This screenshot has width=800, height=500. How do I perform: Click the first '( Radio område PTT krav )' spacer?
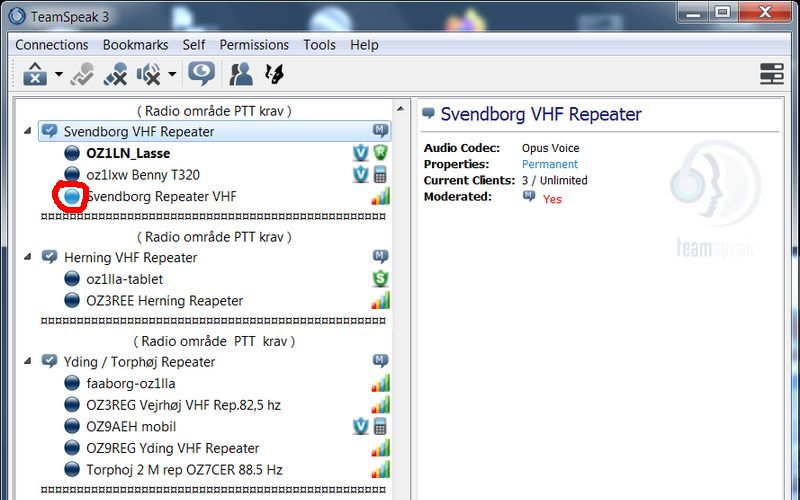[x=214, y=111]
